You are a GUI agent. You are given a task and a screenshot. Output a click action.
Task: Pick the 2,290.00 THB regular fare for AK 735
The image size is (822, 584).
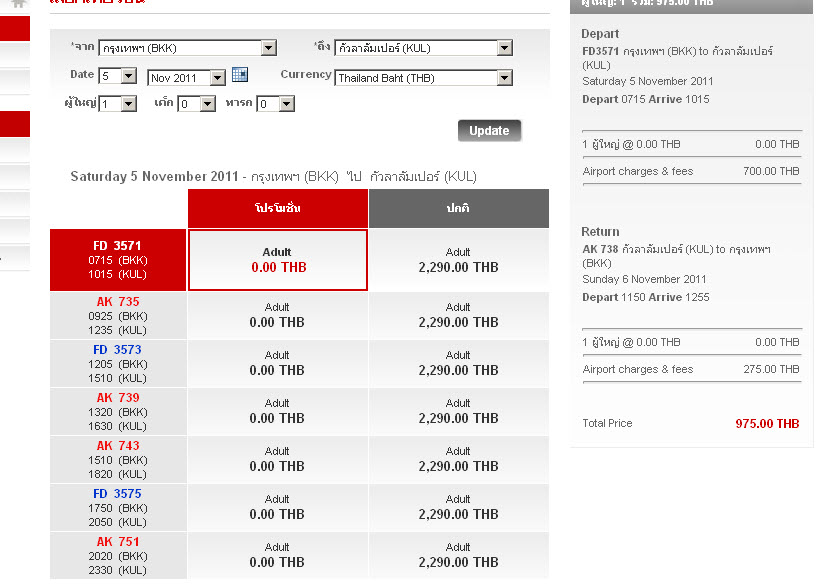coord(459,316)
